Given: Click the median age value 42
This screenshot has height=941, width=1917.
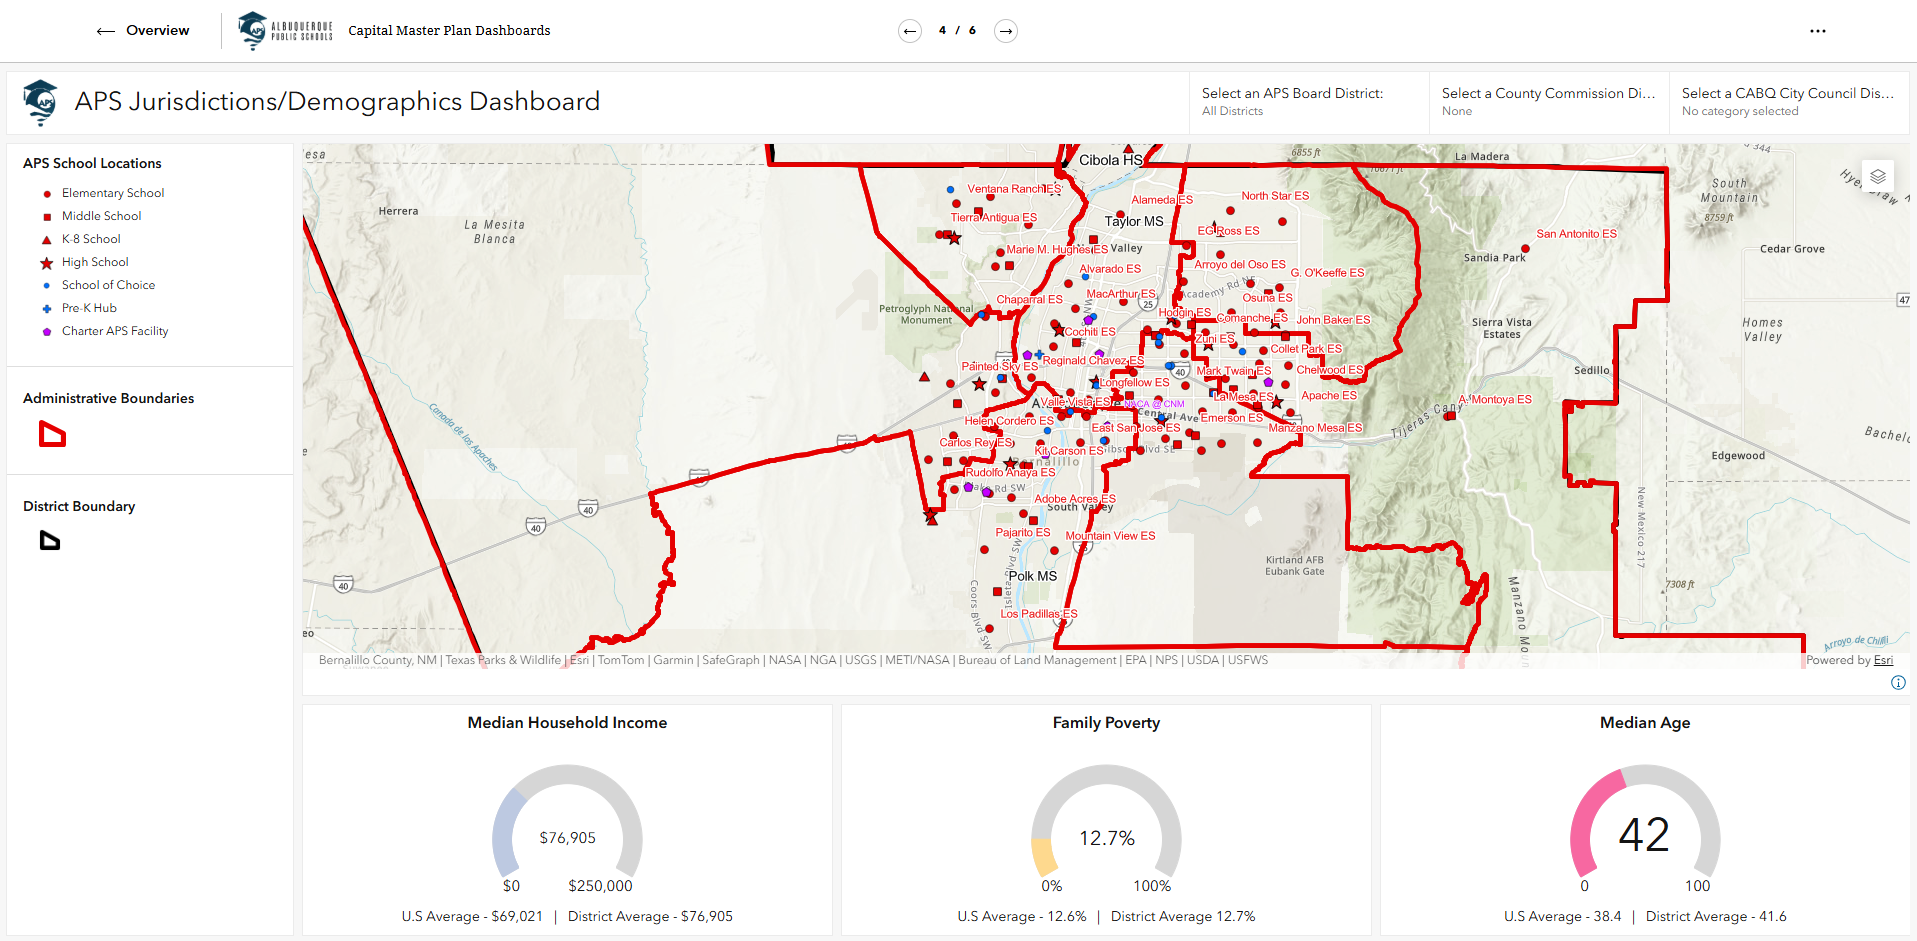Looking at the screenshot, I should (1644, 835).
